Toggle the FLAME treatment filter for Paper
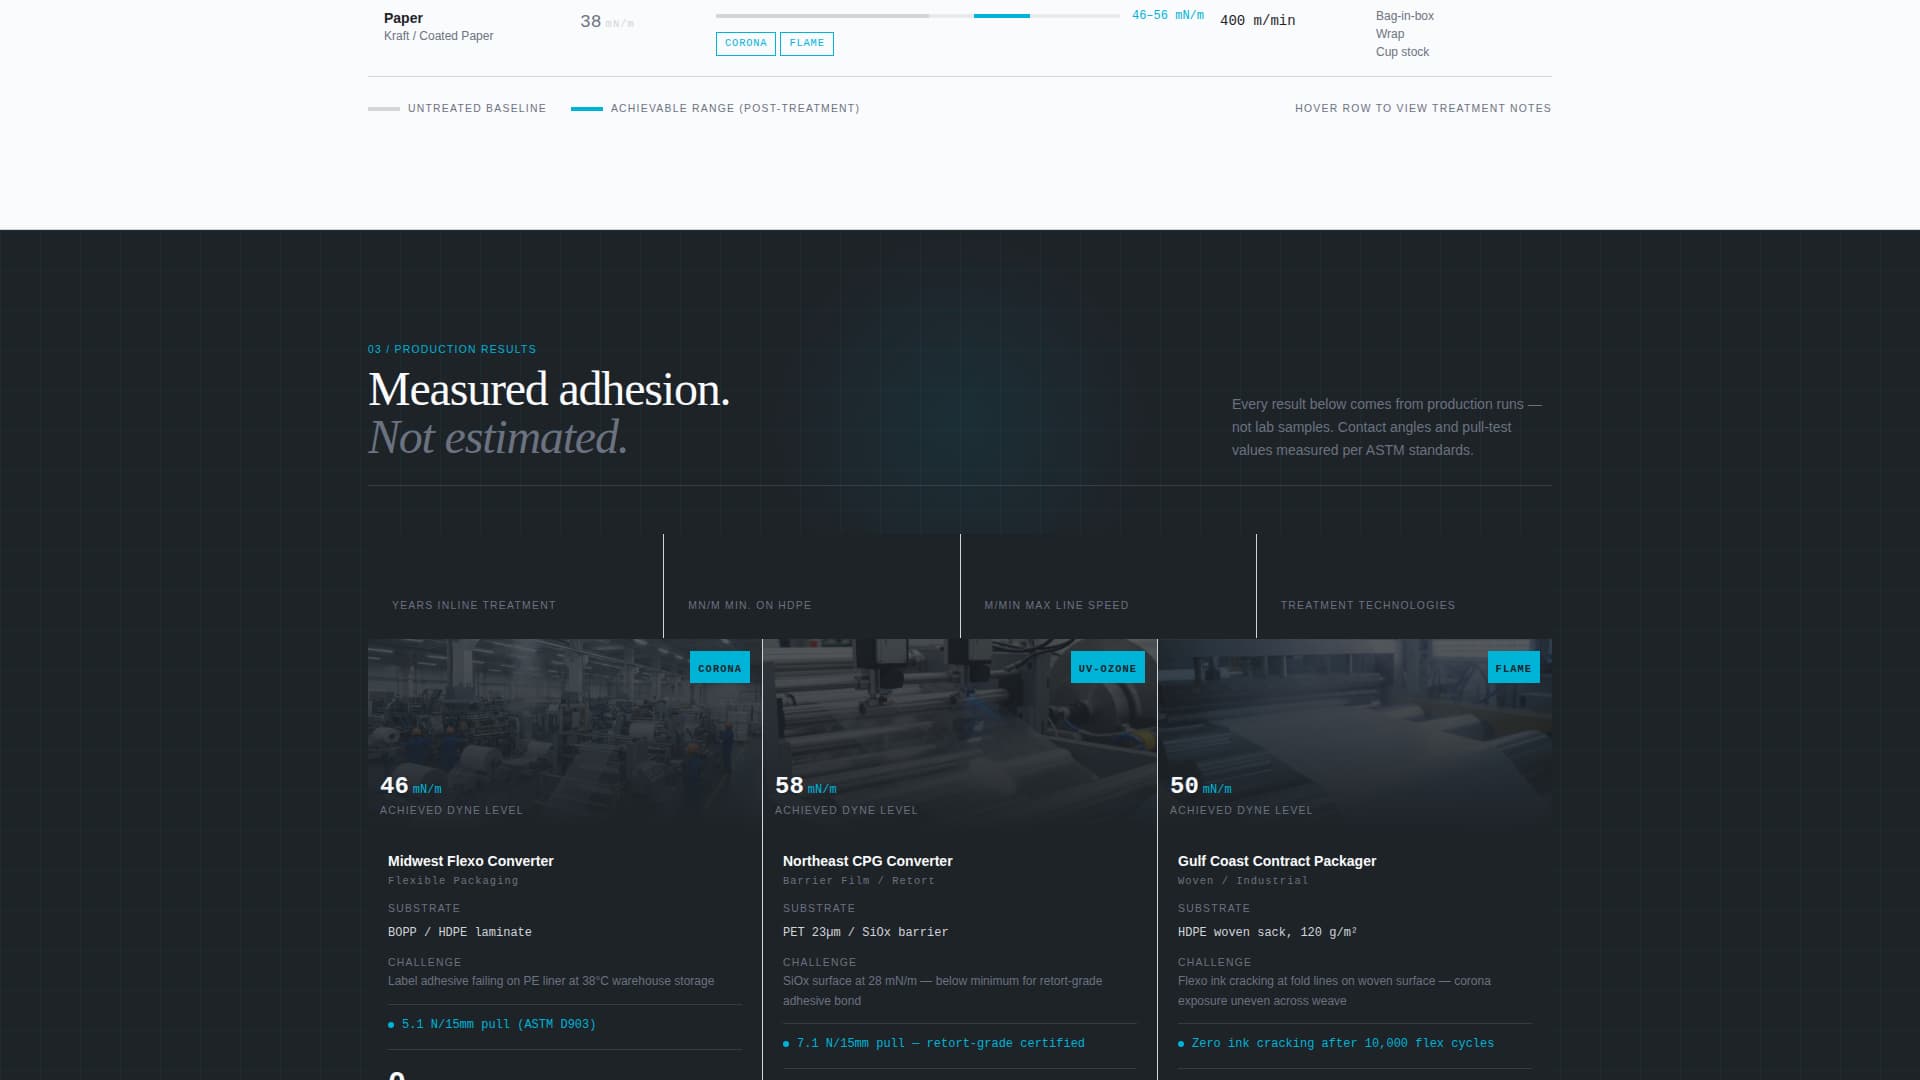 tap(807, 43)
